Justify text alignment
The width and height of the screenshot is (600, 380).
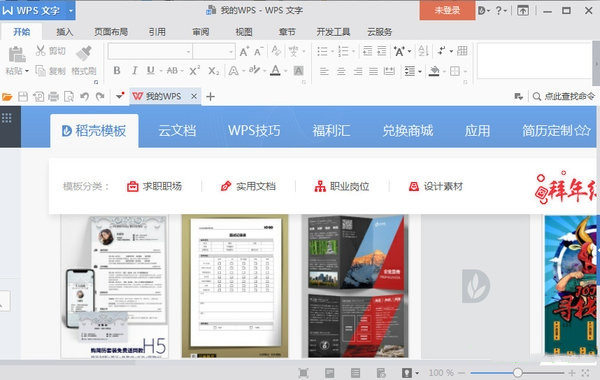(373, 71)
